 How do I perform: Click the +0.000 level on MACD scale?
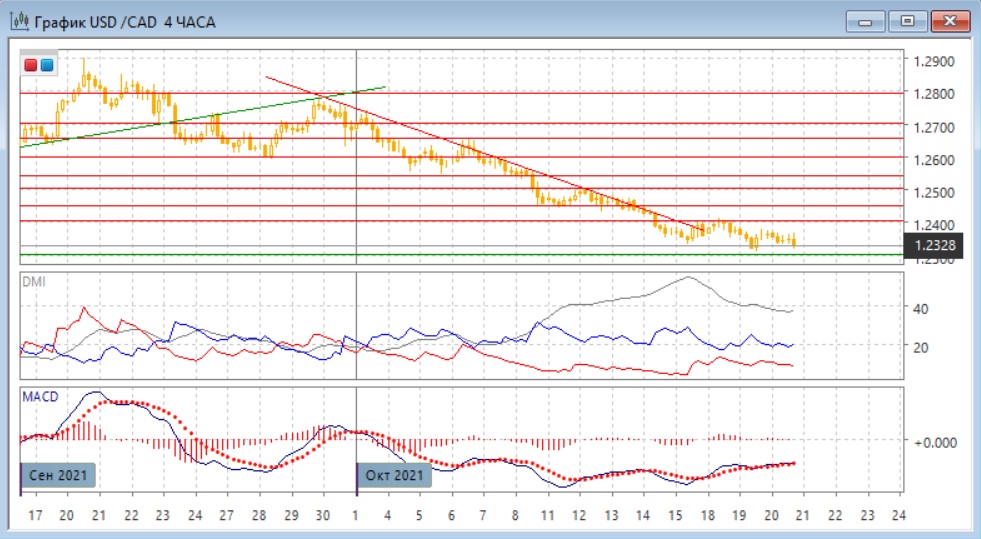point(935,441)
